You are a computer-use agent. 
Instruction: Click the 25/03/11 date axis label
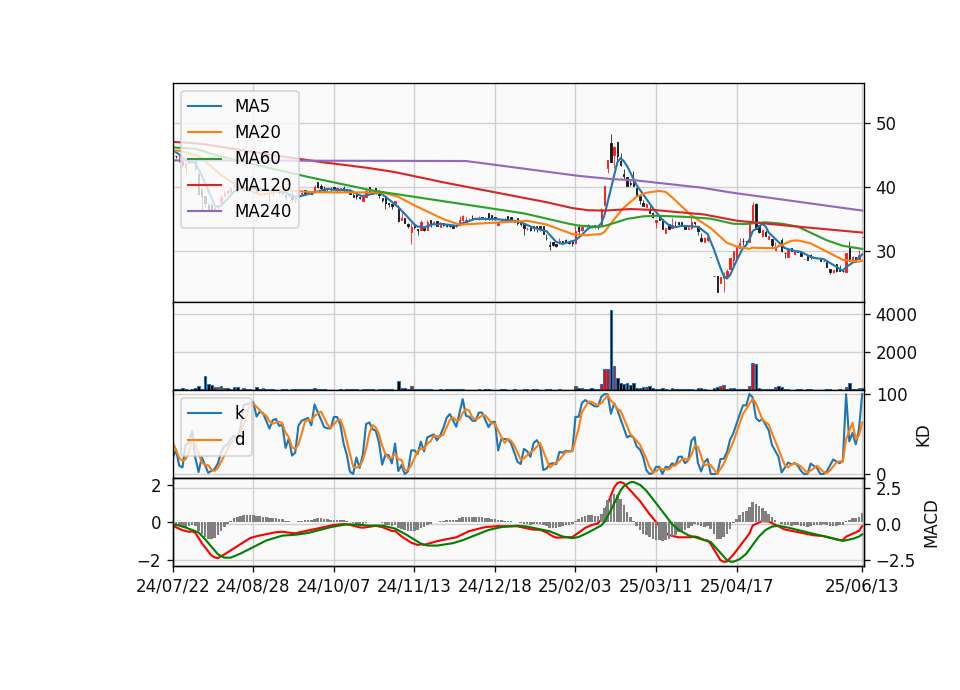(x=656, y=587)
